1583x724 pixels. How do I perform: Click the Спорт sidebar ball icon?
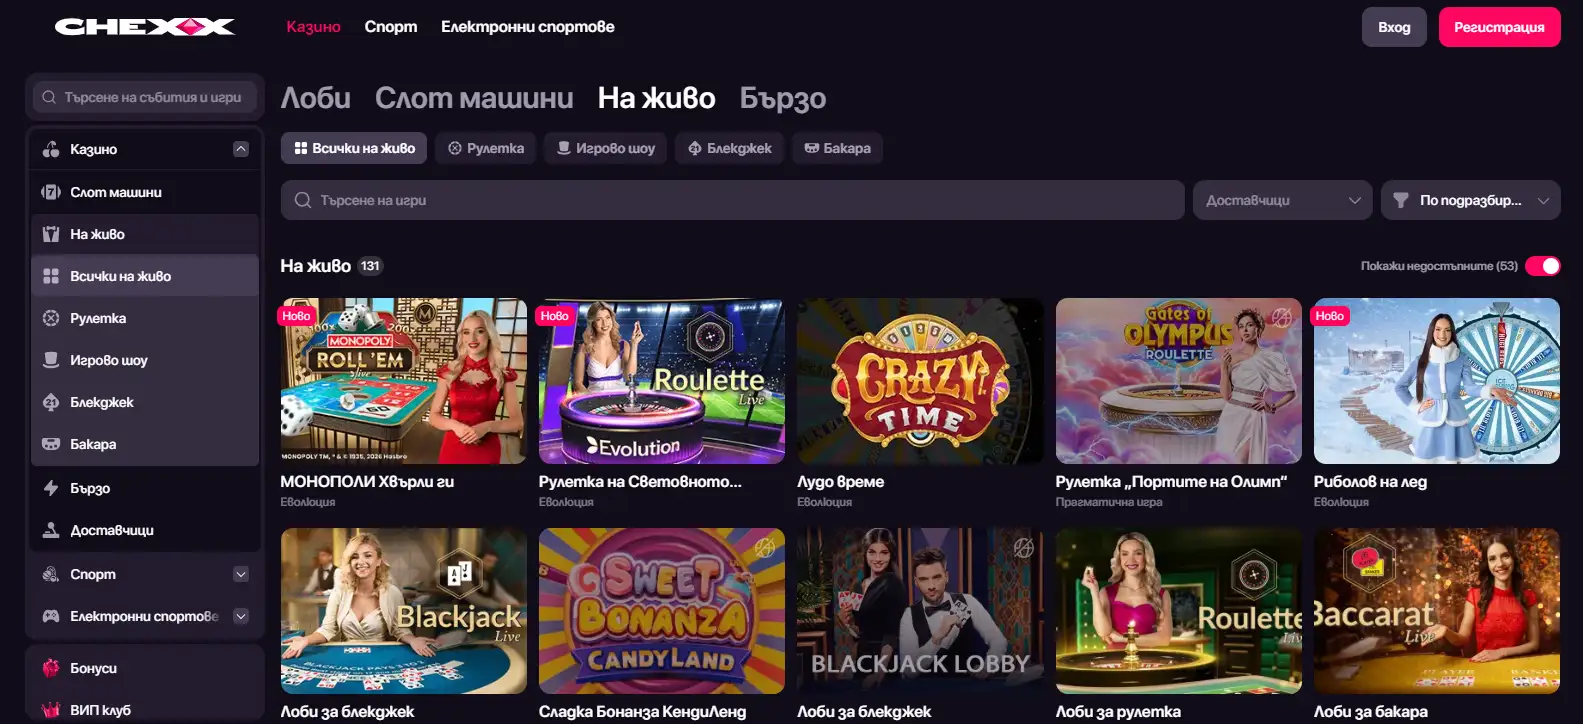(x=51, y=574)
